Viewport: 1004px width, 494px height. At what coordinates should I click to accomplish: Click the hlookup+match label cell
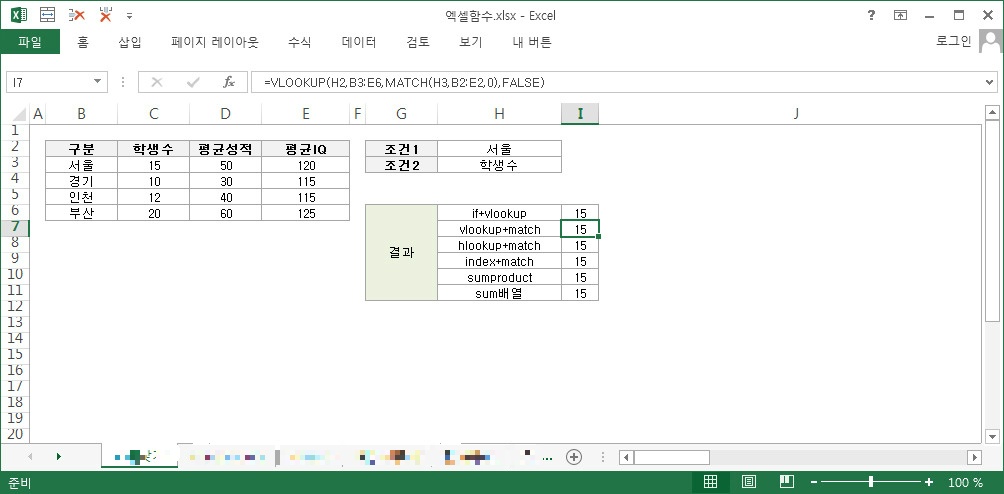(499, 245)
